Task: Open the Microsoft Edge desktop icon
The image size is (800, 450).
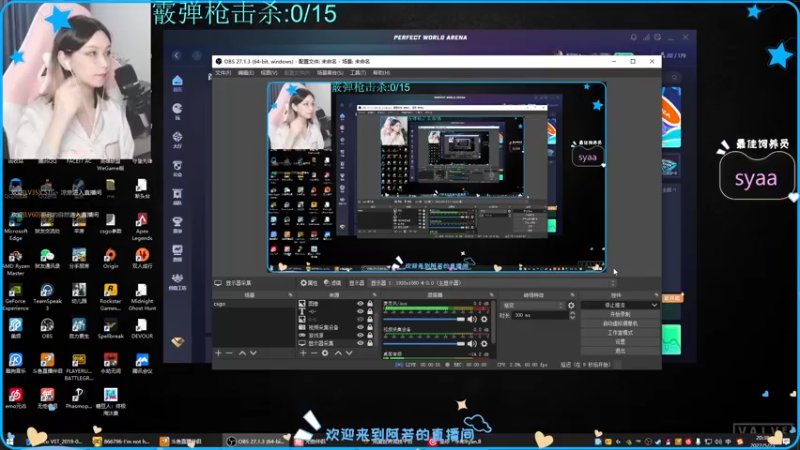Action: [x=15, y=225]
